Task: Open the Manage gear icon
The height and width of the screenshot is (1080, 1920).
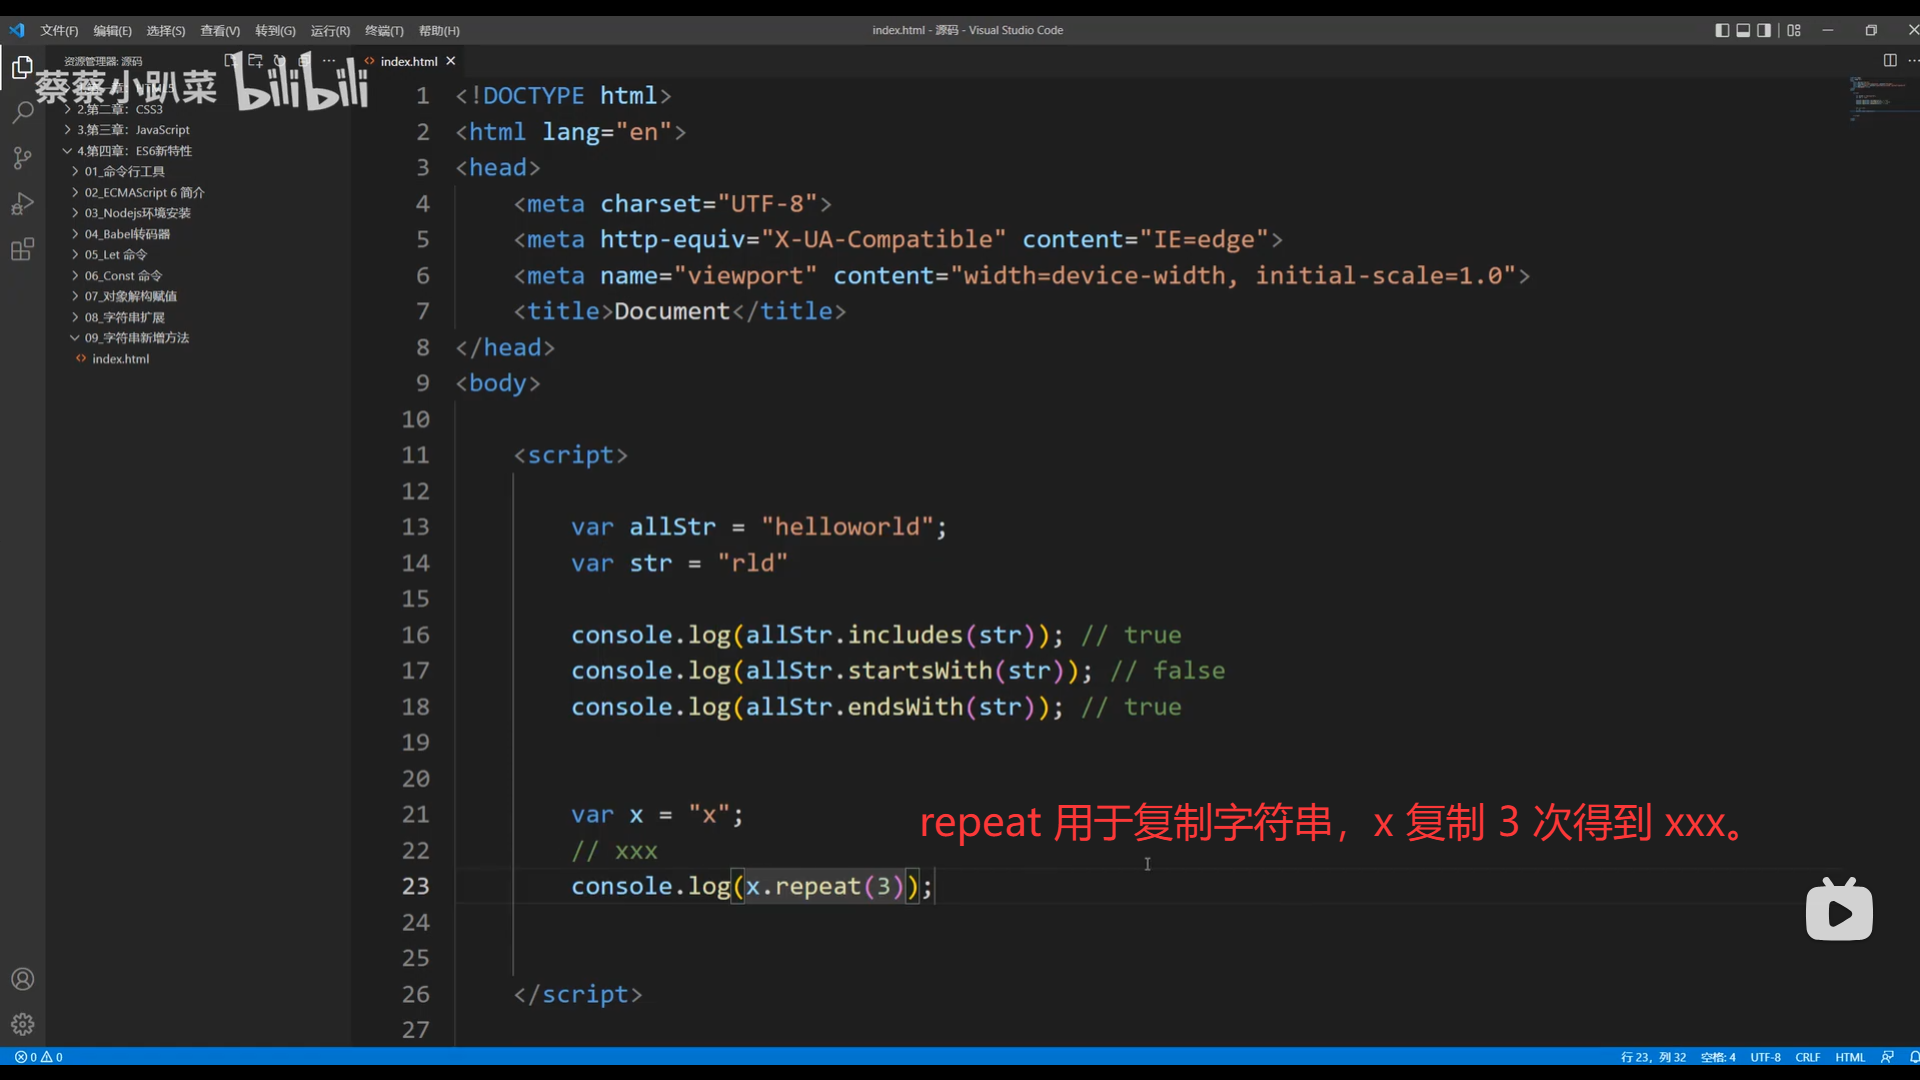Action: coord(22,1024)
